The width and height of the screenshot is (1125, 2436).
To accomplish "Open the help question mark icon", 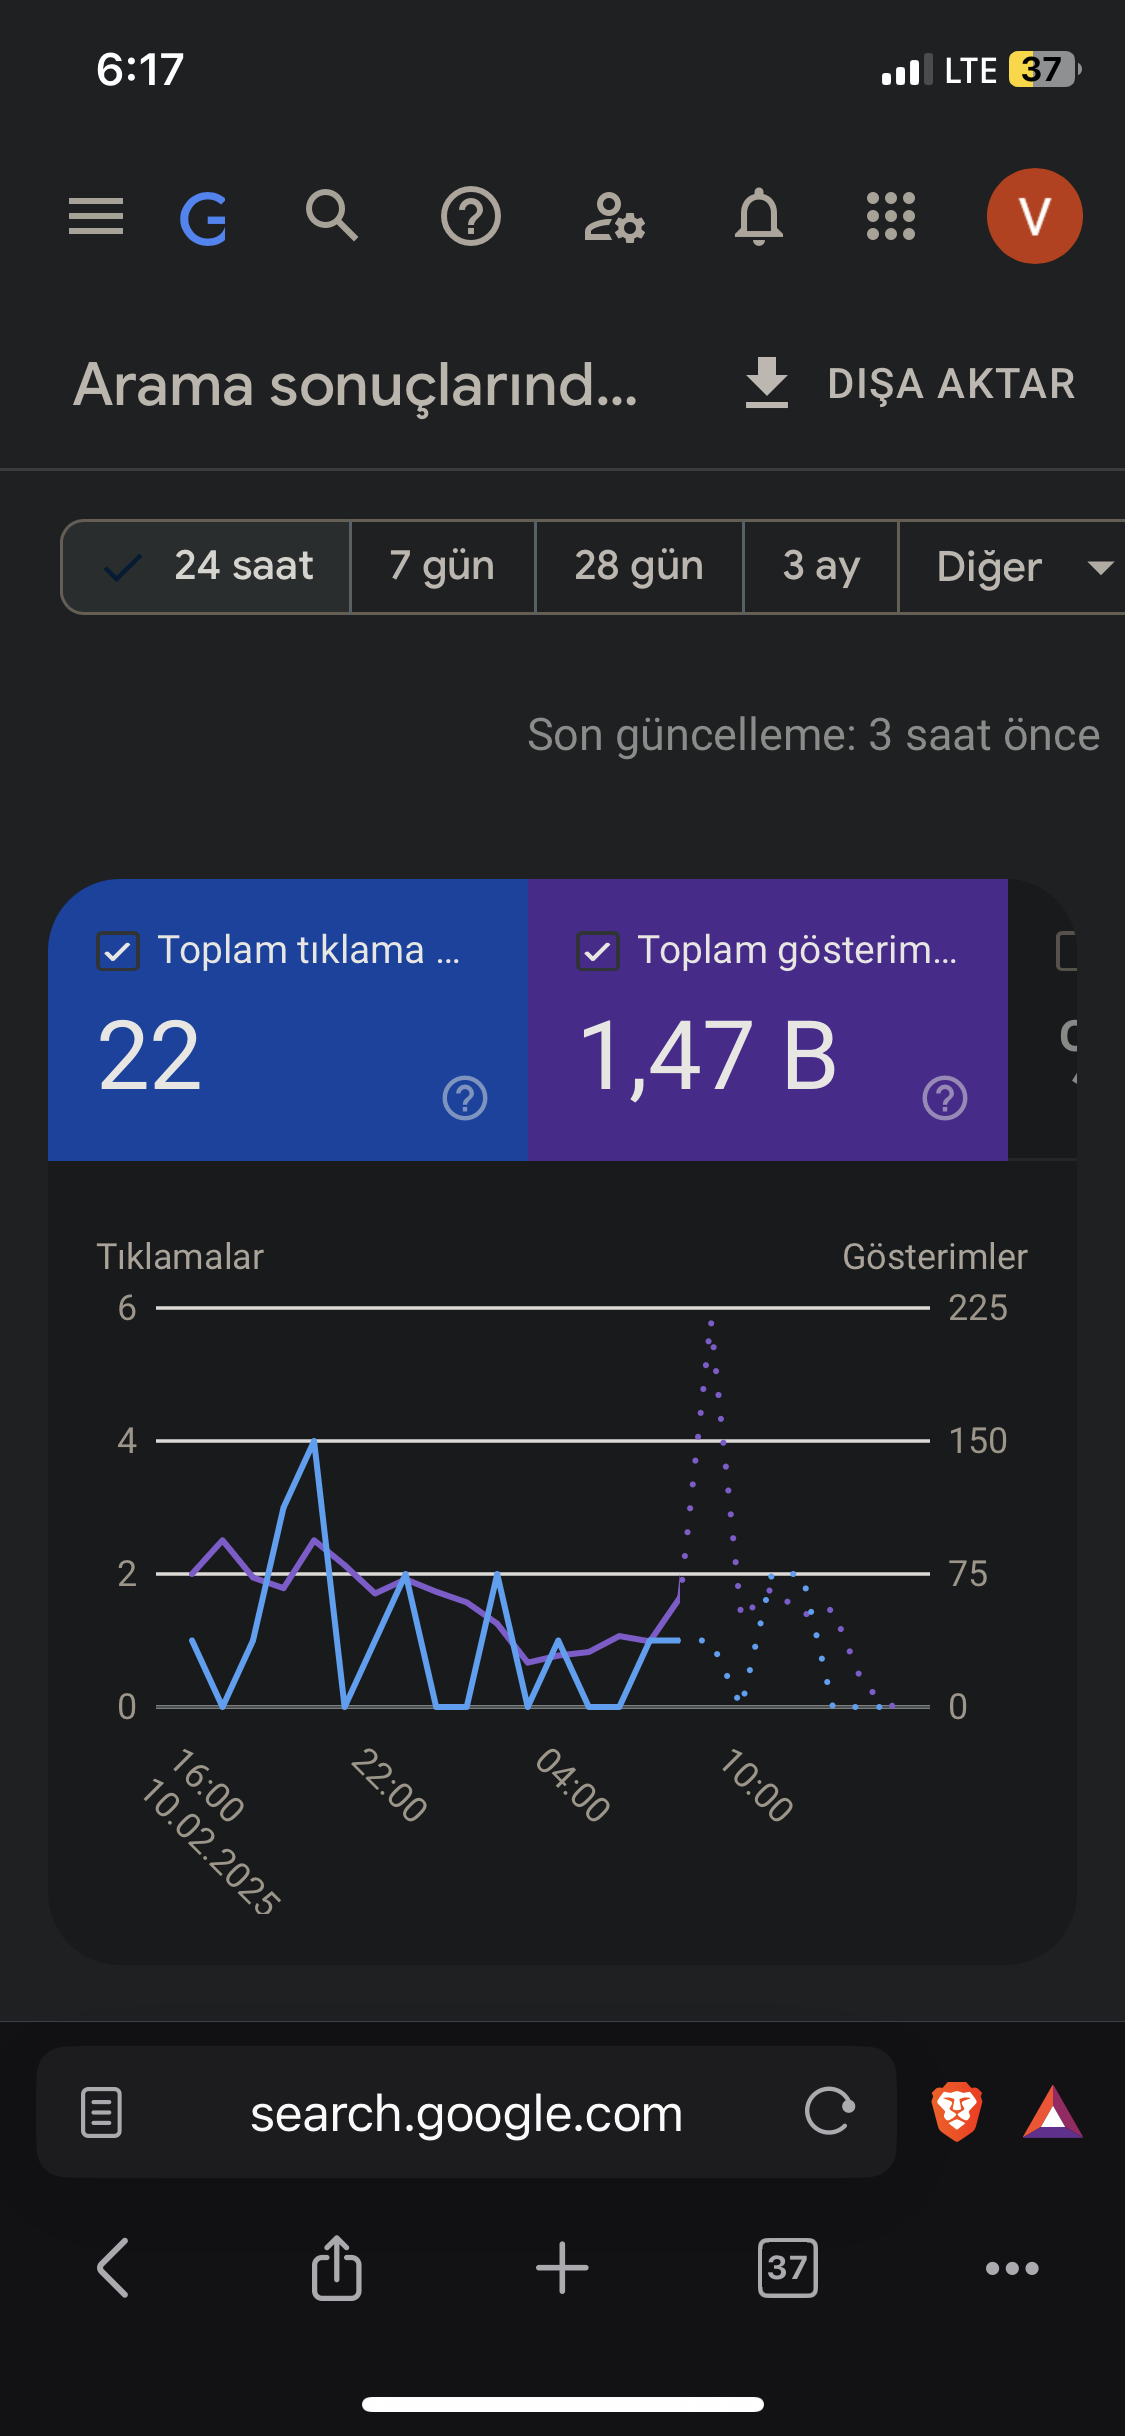I will (x=471, y=216).
